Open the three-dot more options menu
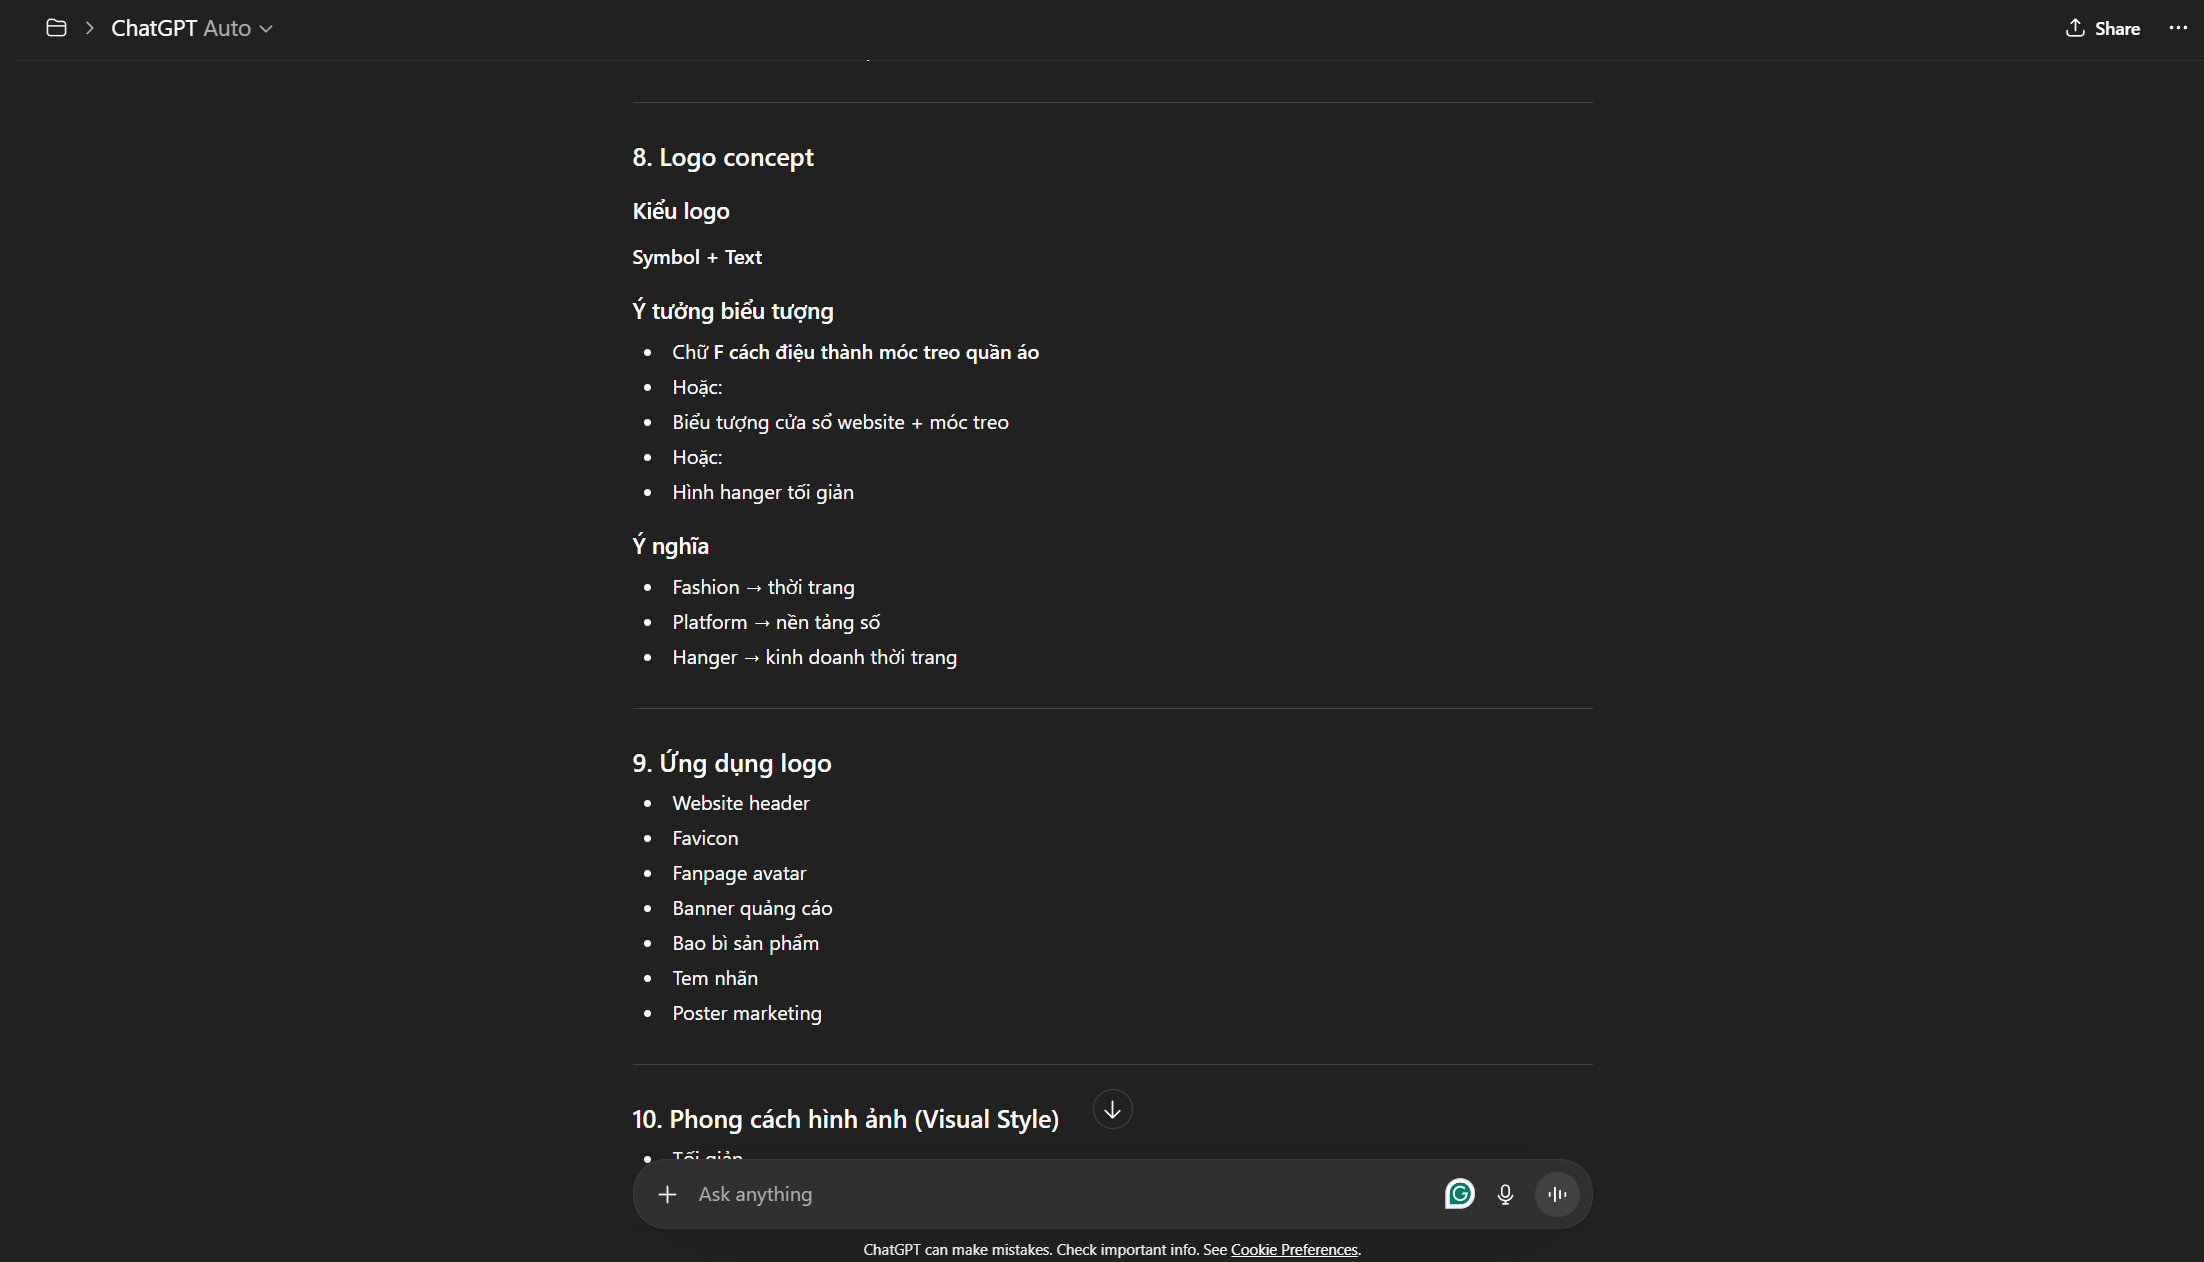The width and height of the screenshot is (2204, 1262). pyautogui.click(x=2178, y=28)
